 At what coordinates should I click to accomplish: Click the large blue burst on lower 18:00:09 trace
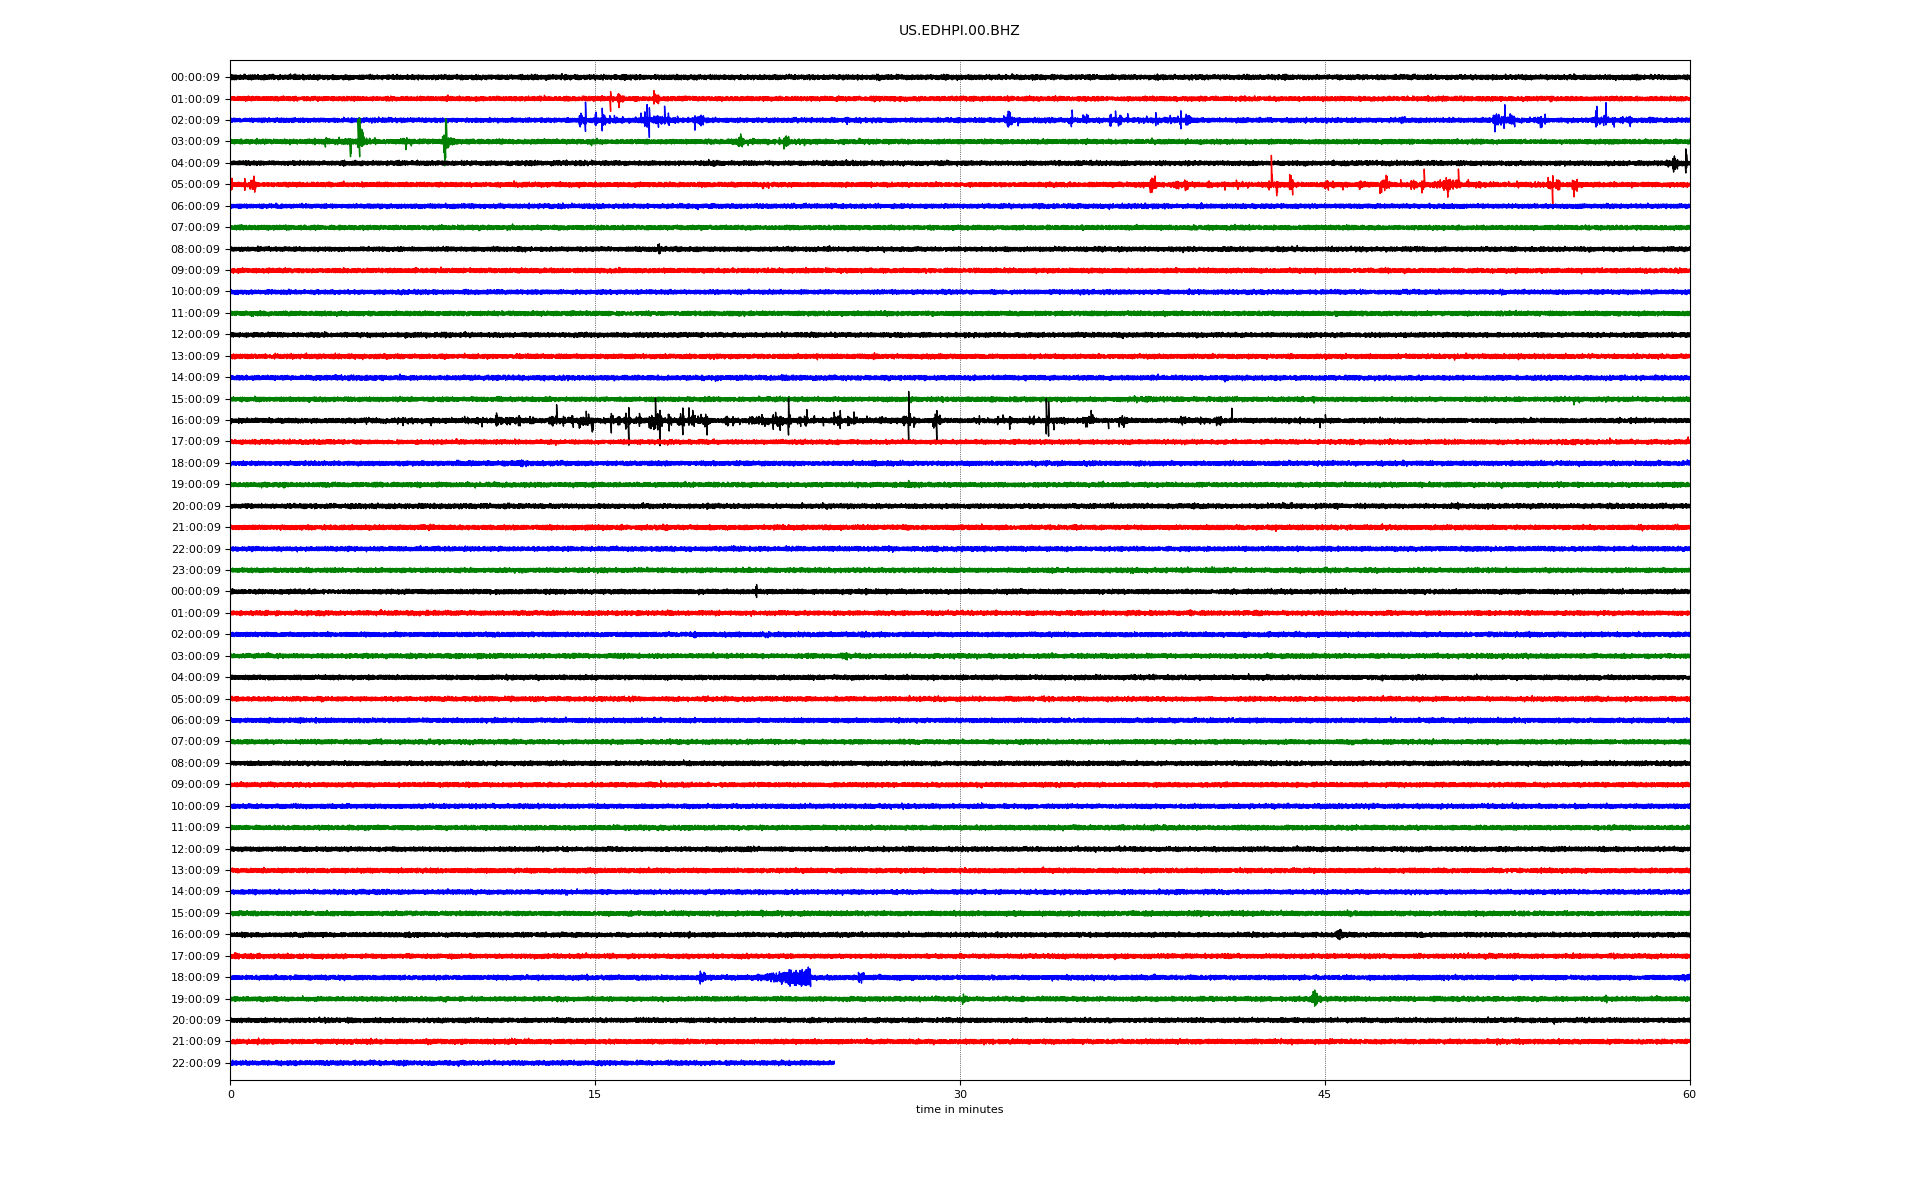pyautogui.click(x=797, y=977)
